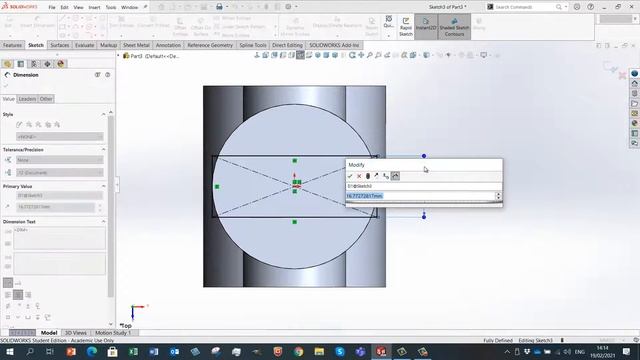Click the Section View icon in heads-up toolbar
The height and width of the screenshot is (360, 640).
(396, 55)
